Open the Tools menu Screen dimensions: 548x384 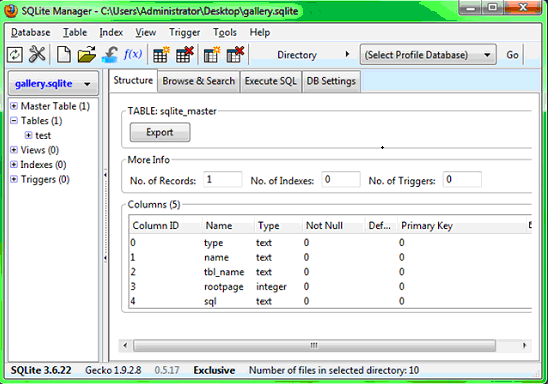(225, 32)
